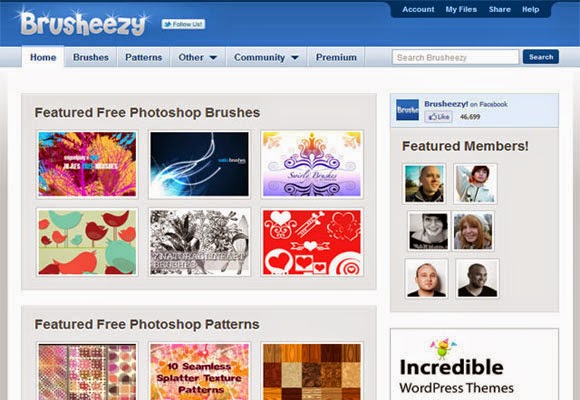Image resolution: width=580 pixels, height=400 pixels.
Task: Go to the Brushes tab
Action: [x=91, y=57]
